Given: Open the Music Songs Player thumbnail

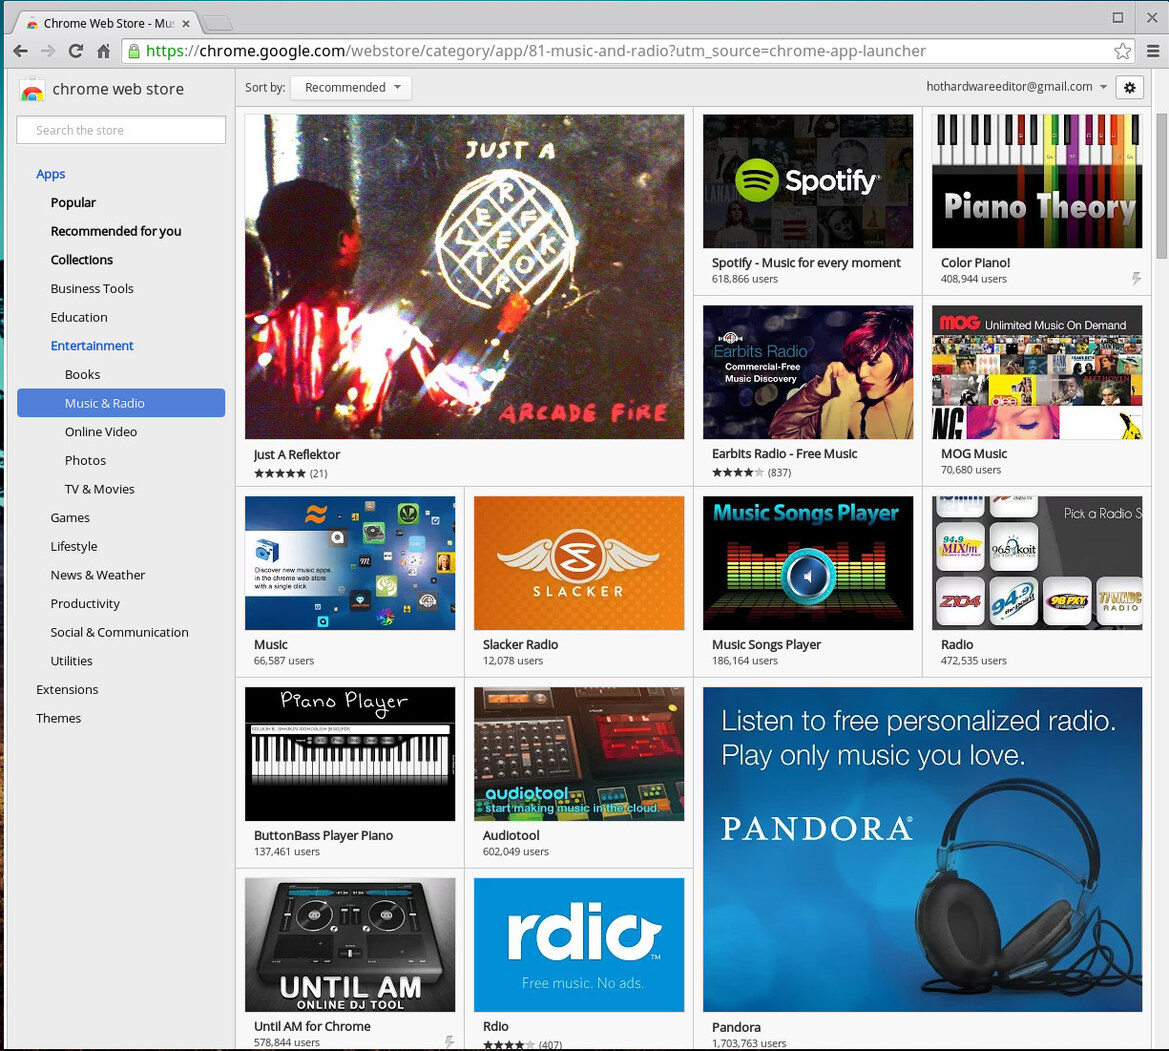Looking at the screenshot, I should [x=808, y=563].
